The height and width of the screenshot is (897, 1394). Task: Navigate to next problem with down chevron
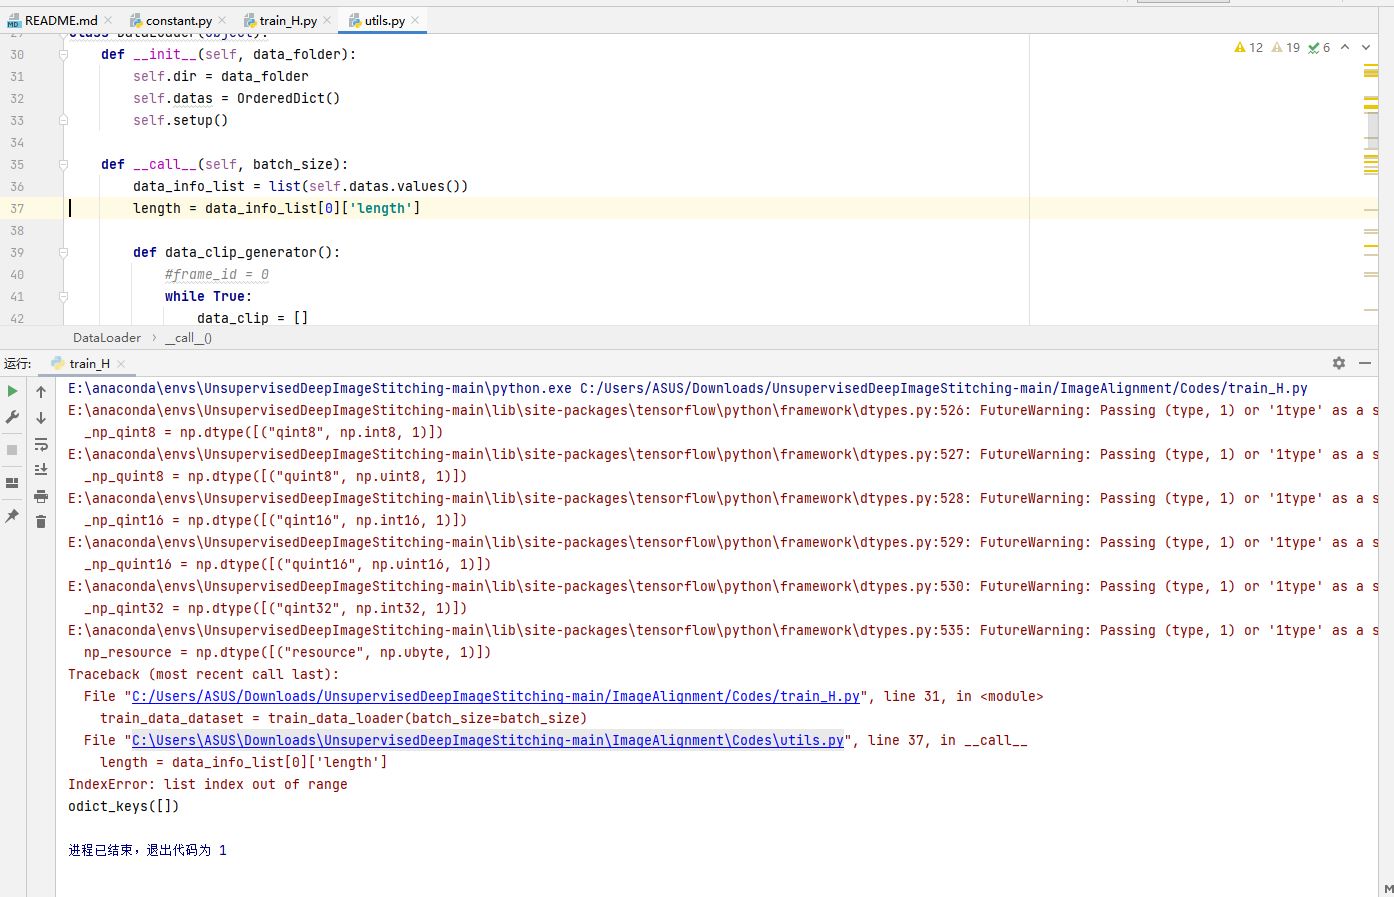pos(1366,47)
